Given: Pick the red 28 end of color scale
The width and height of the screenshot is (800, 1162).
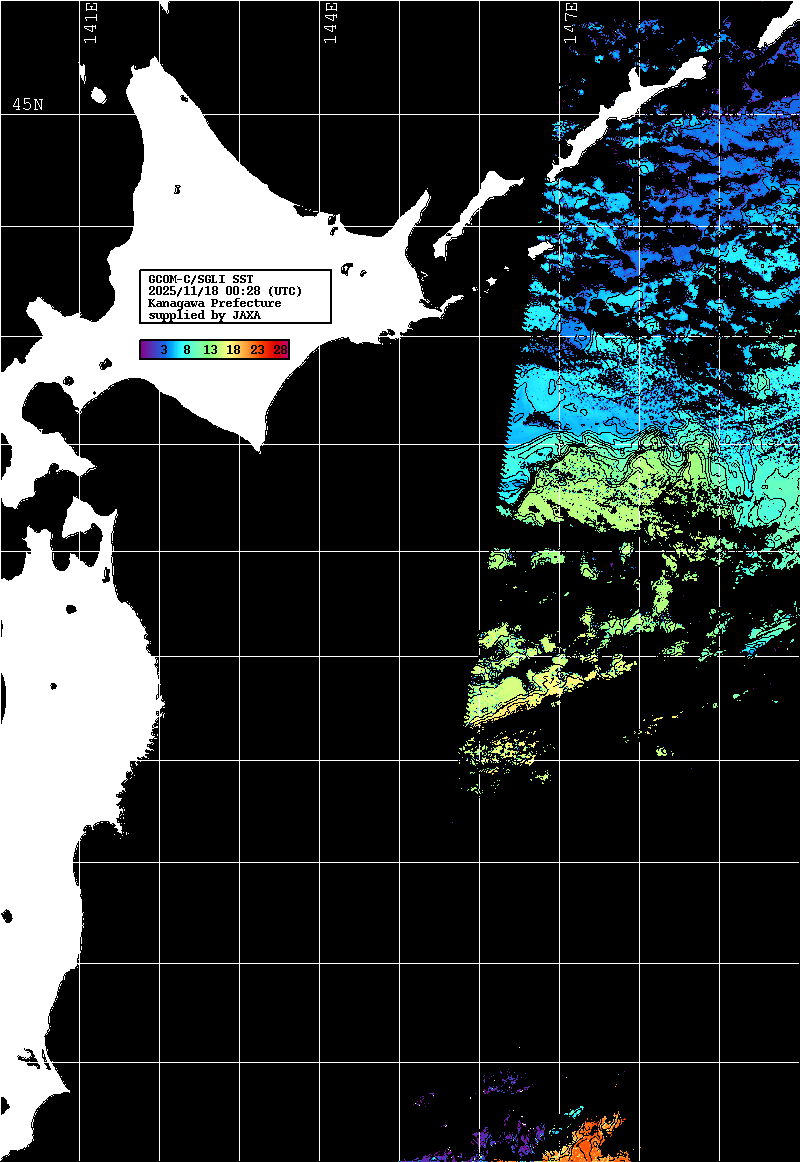Looking at the screenshot, I should click(280, 350).
